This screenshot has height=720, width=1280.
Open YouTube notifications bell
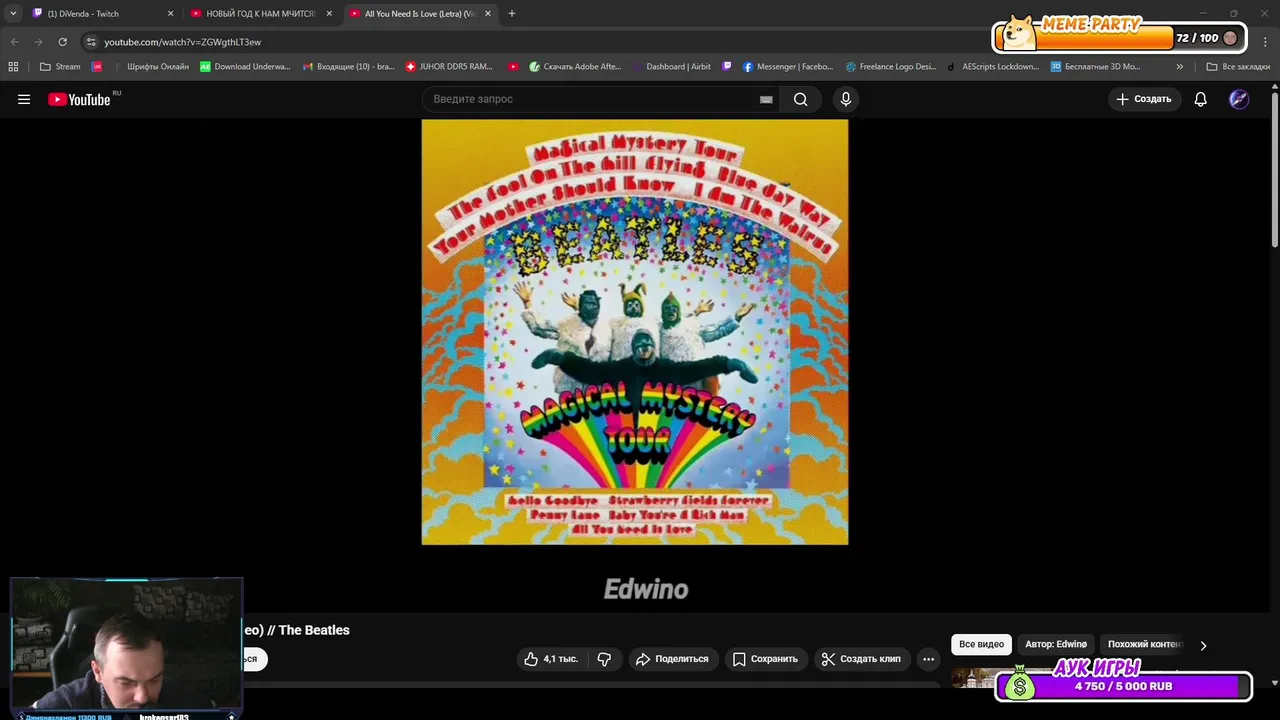pos(1200,99)
